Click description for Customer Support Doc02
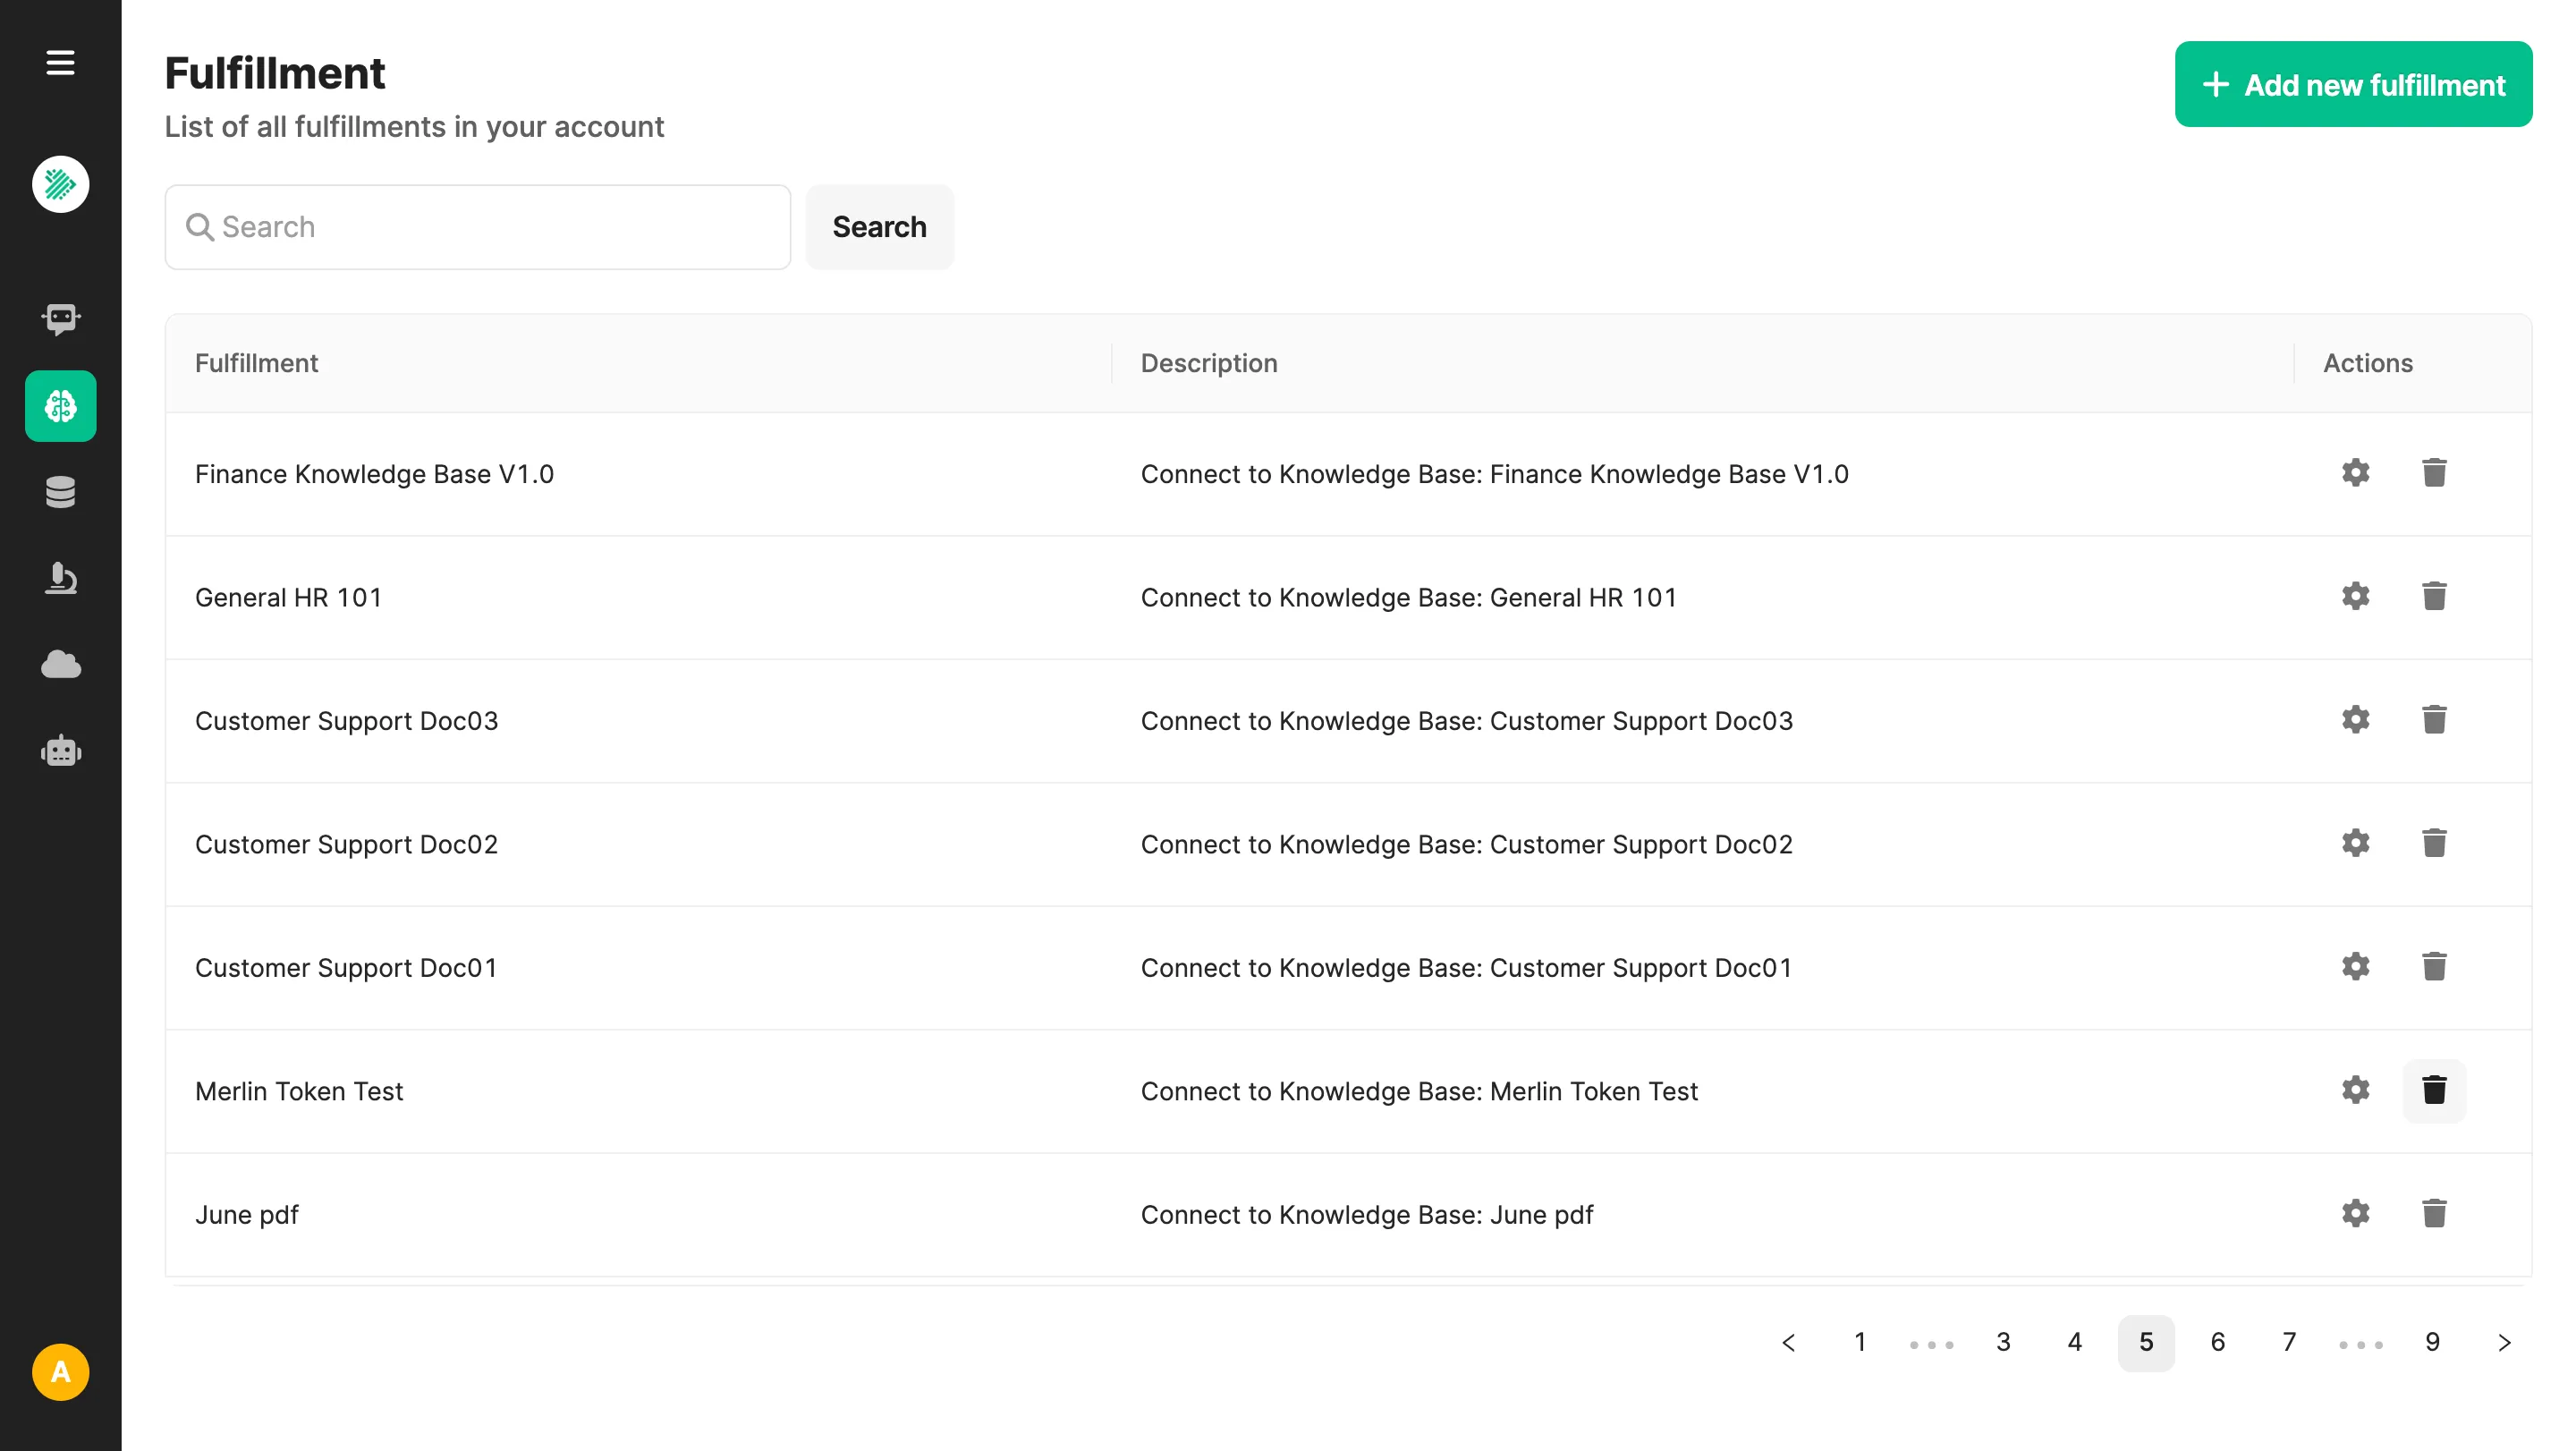2576x1451 pixels. tap(1466, 844)
